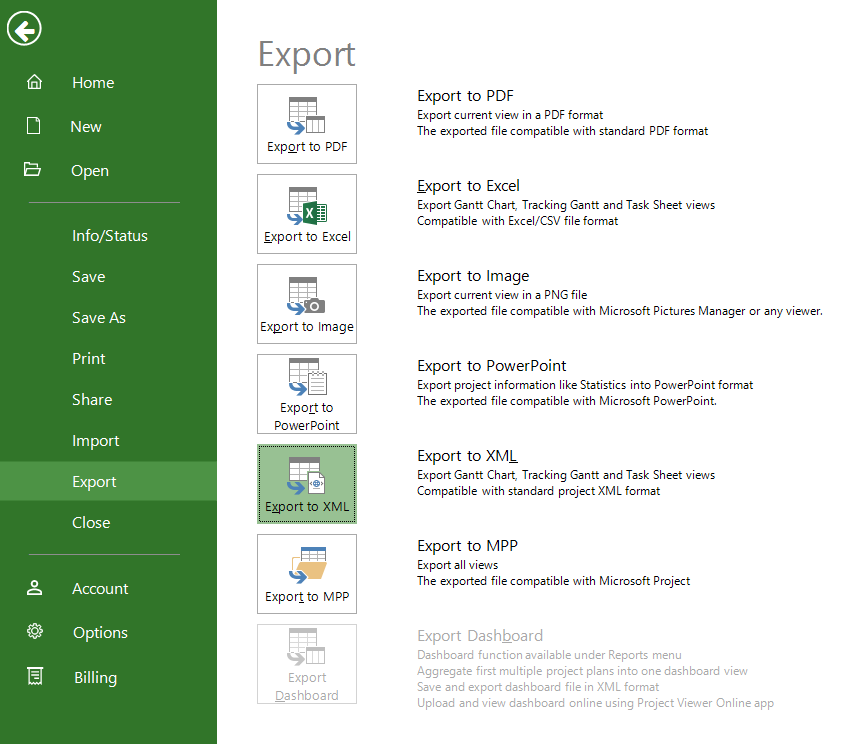Click 'Compatible with standard project XML format'
The width and height of the screenshot is (843, 744).
coord(538,491)
